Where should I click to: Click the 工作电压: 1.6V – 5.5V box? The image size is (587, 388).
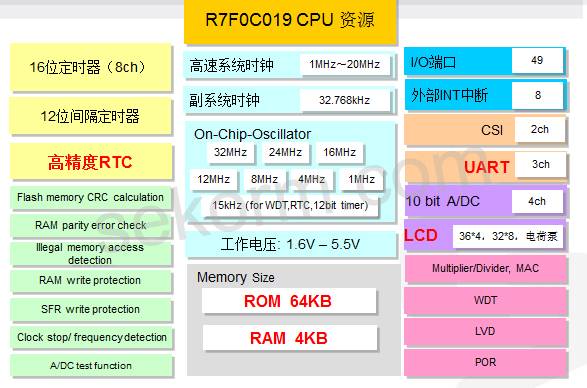(x=291, y=245)
